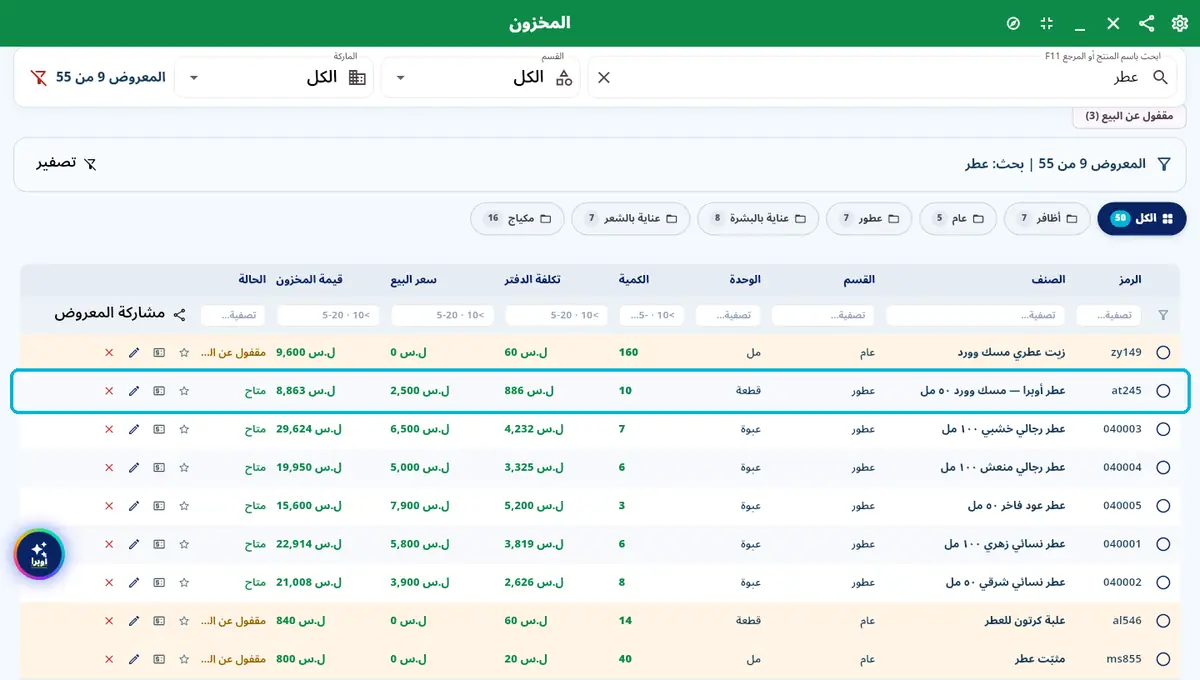Select the row radio for zy149
This screenshot has height=680, width=1200.
pos(1163,353)
